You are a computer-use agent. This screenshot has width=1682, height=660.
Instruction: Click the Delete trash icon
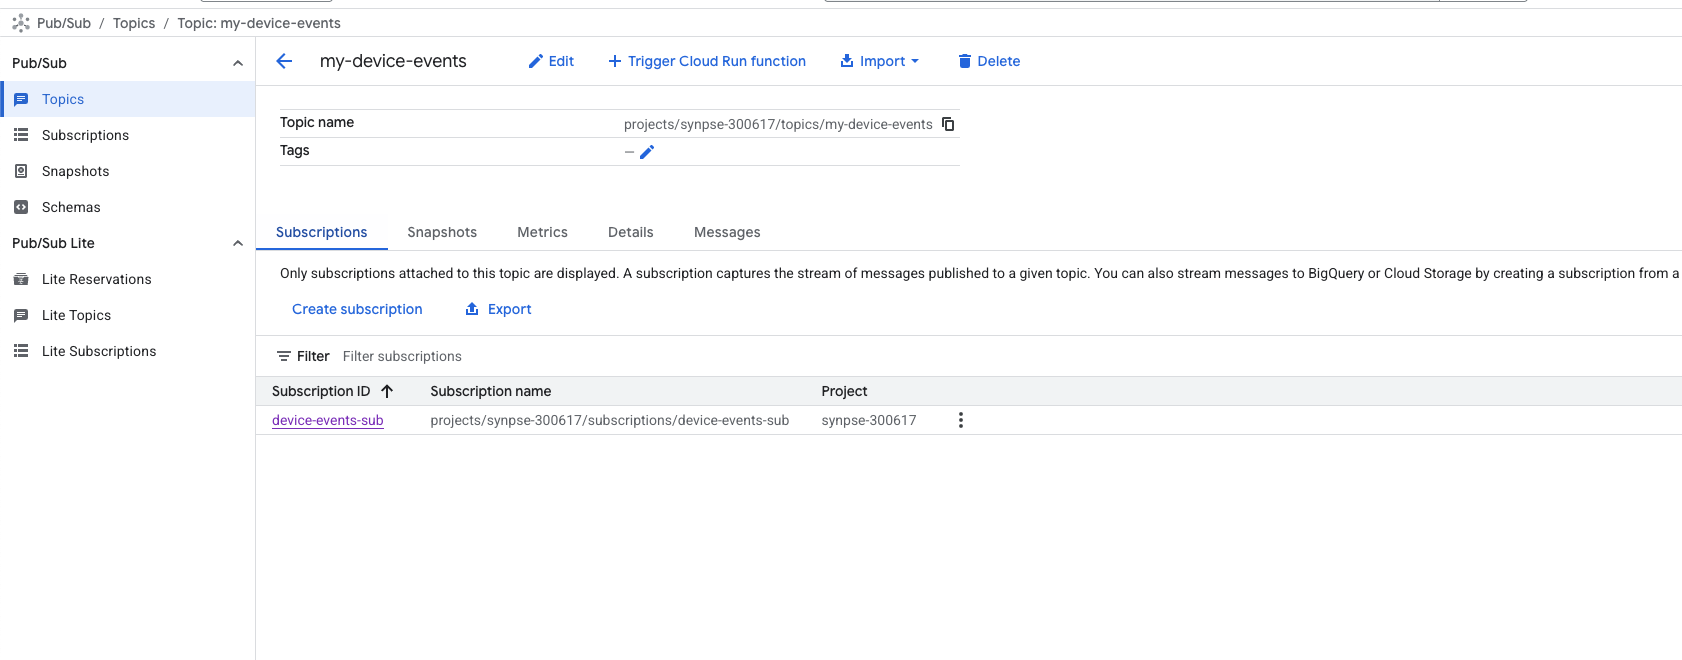pyautogui.click(x=965, y=61)
